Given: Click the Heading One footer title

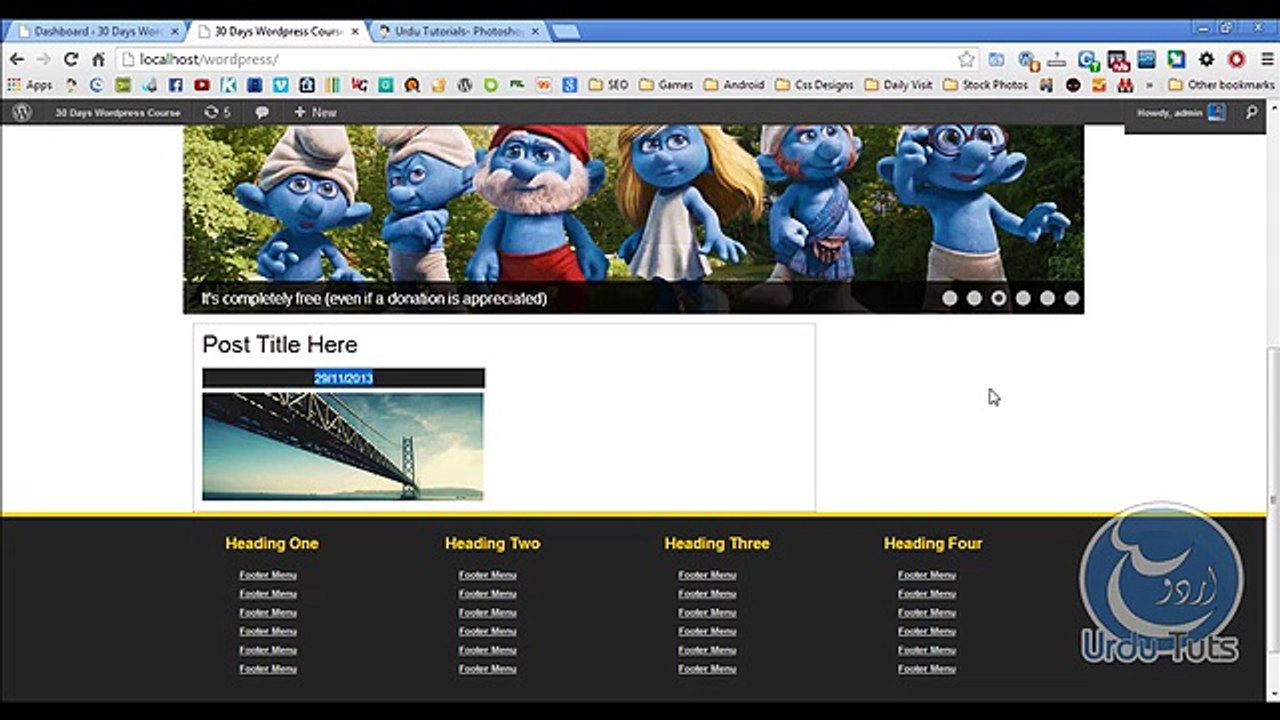Looking at the screenshot, I should [x=272, y=544].
